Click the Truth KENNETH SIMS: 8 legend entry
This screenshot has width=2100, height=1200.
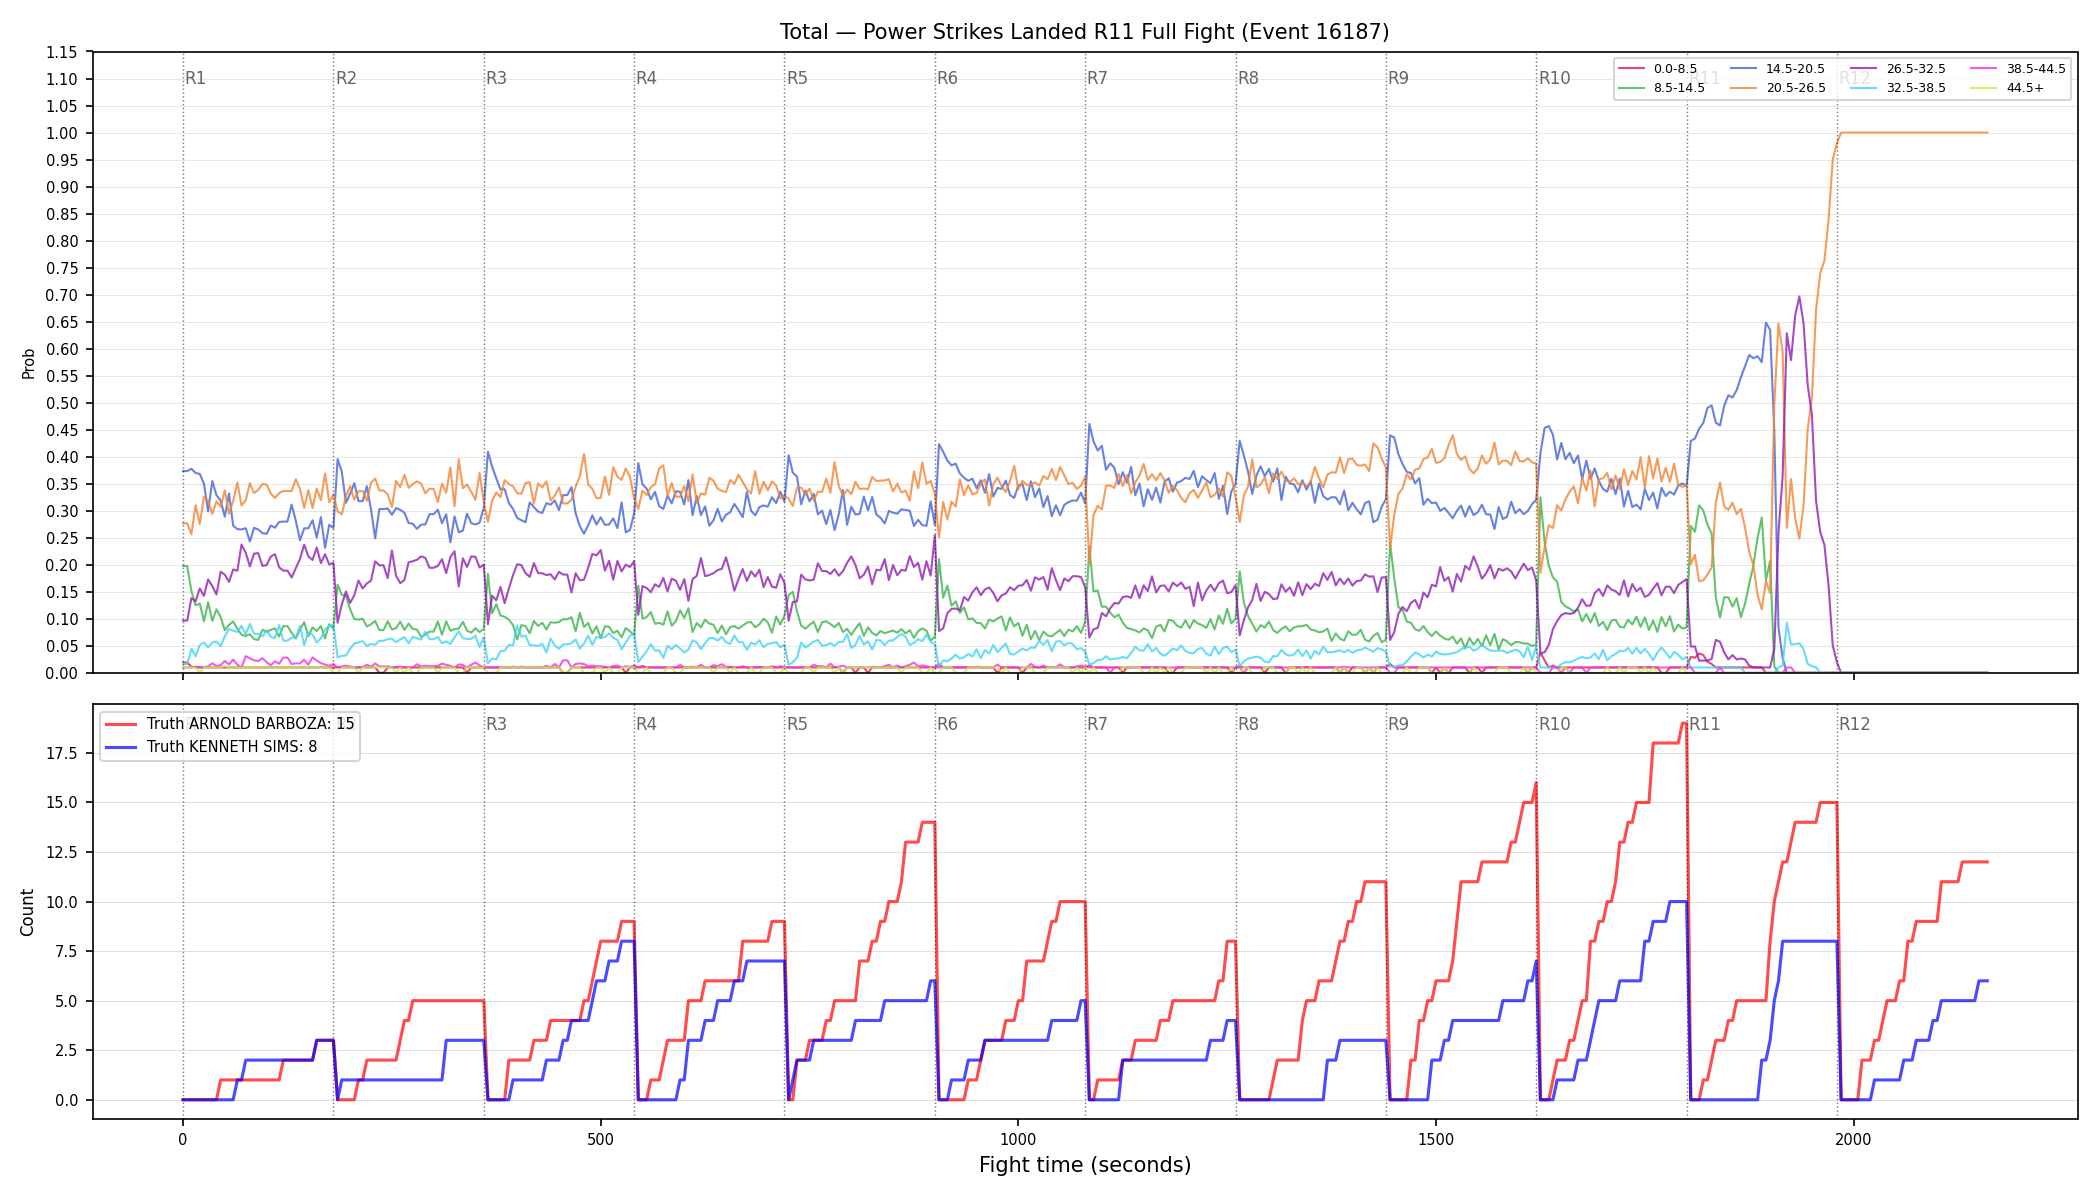click(210, 747)
